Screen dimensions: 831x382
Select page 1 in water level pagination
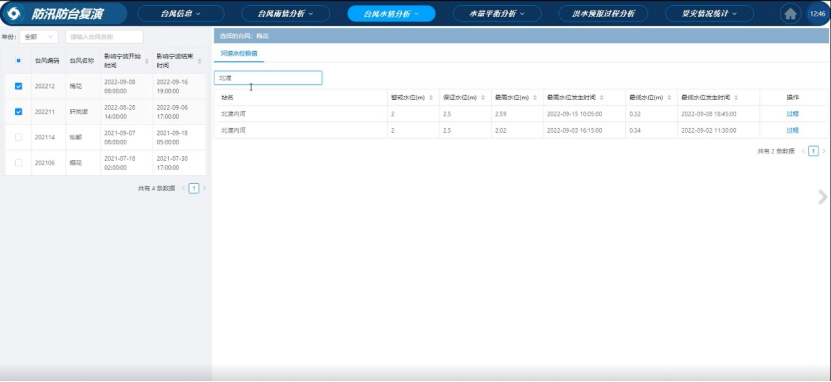pyautogui.click(x=814, y=151)
